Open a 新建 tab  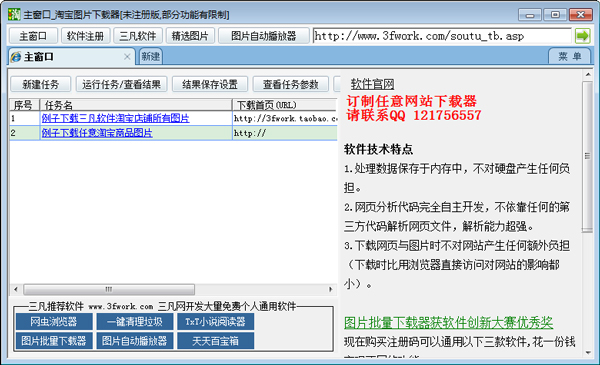click(151, 57)
